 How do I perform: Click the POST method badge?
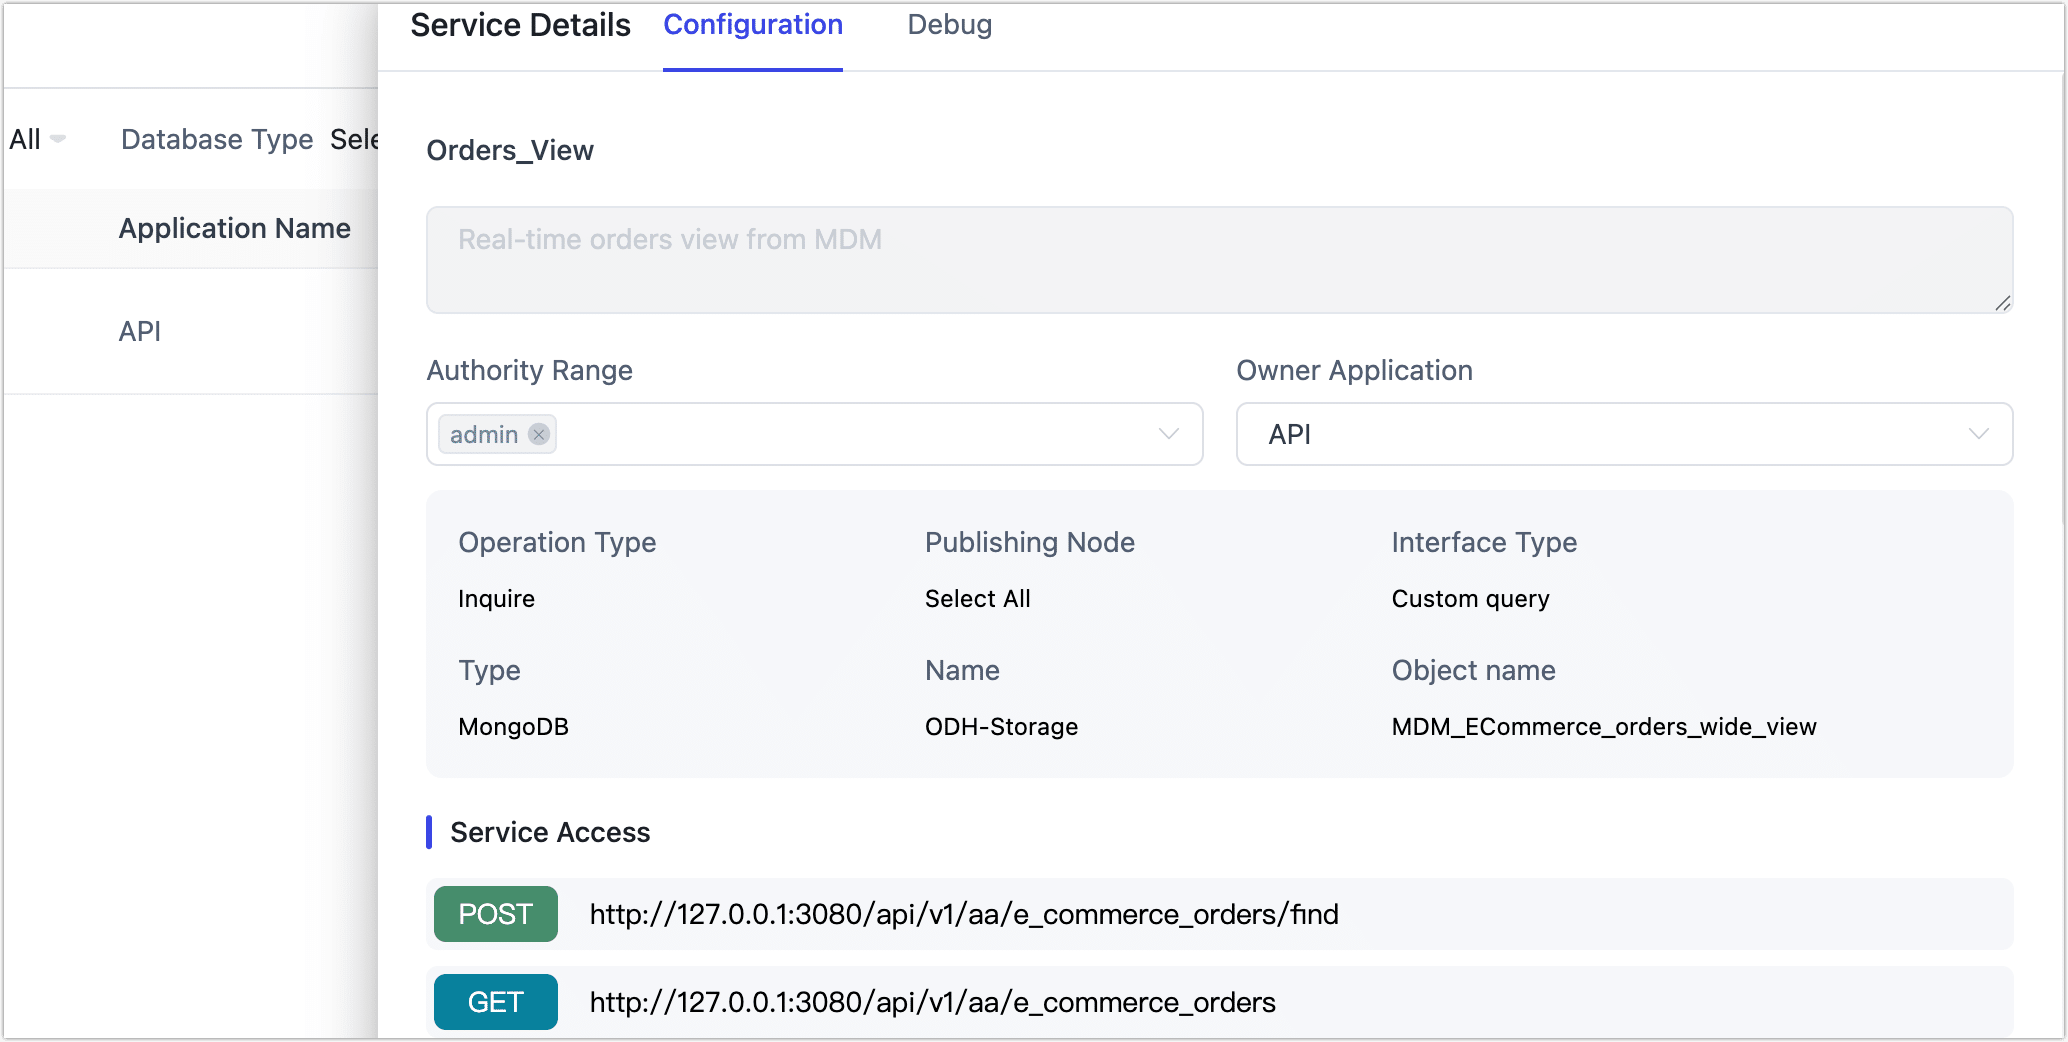click(x=495, y=913)
